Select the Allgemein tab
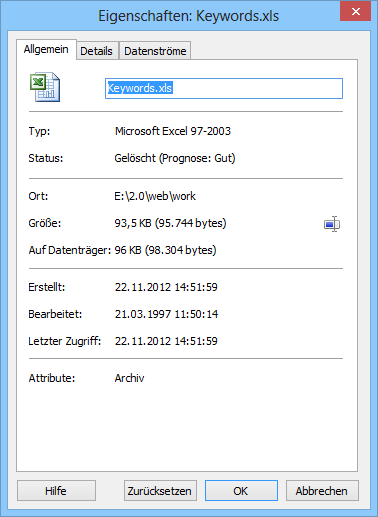Image resolution: width=378 pixels, height=517 pixels. pyautogui.click(x=46, y=49)
